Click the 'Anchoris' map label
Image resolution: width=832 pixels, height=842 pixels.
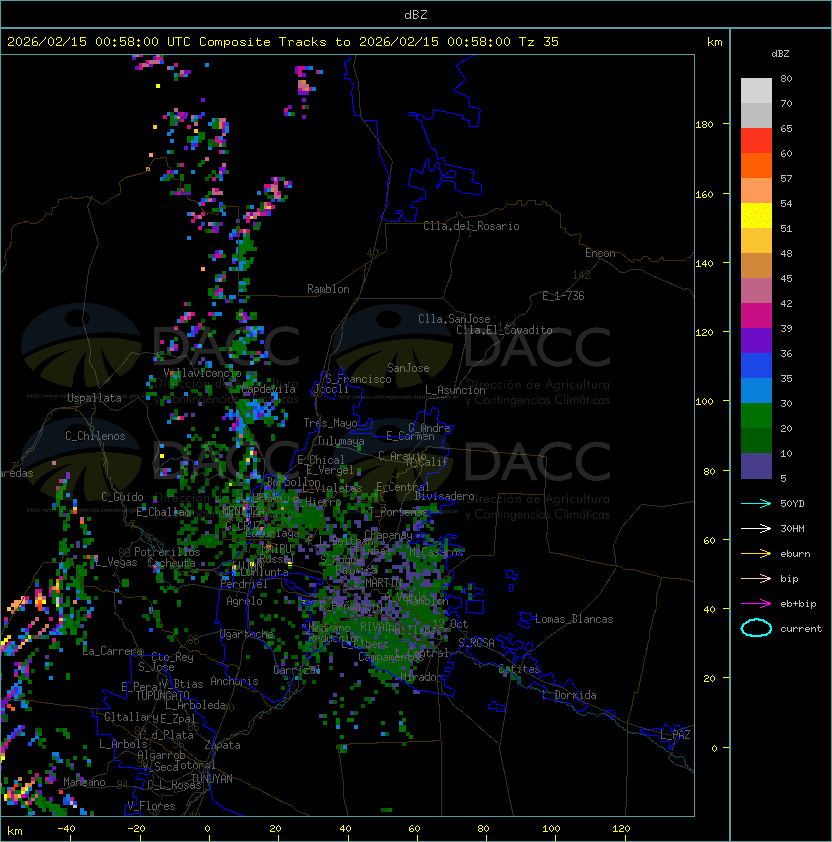[234, 681]
